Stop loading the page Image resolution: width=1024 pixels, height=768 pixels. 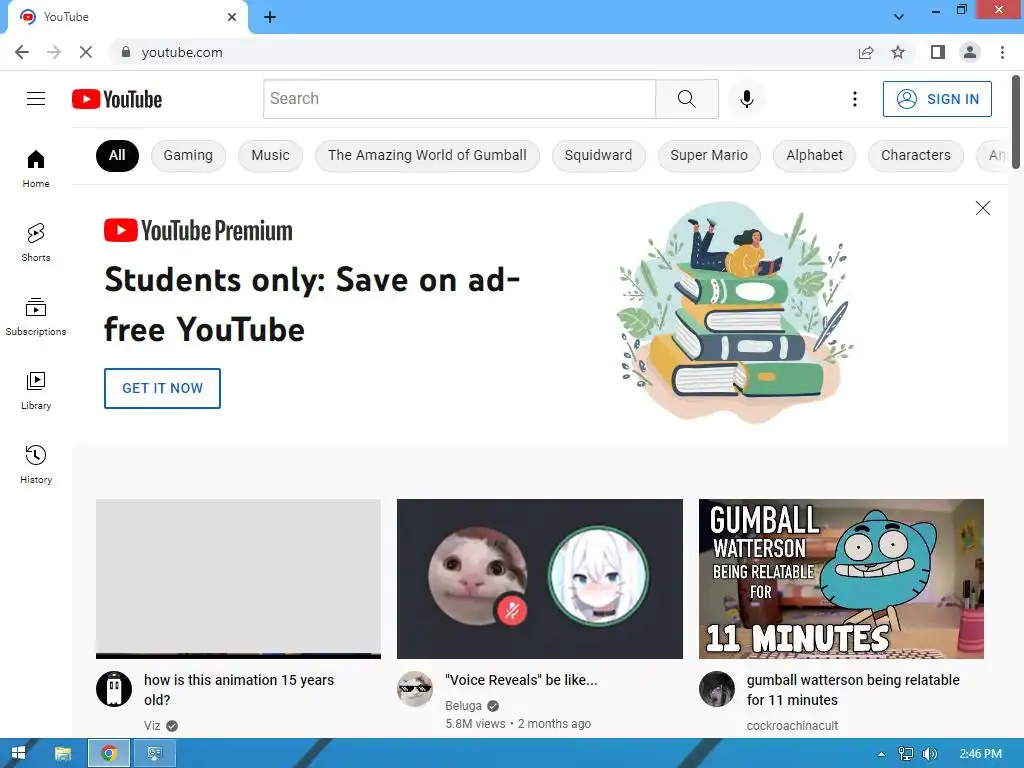click(86, 52)
